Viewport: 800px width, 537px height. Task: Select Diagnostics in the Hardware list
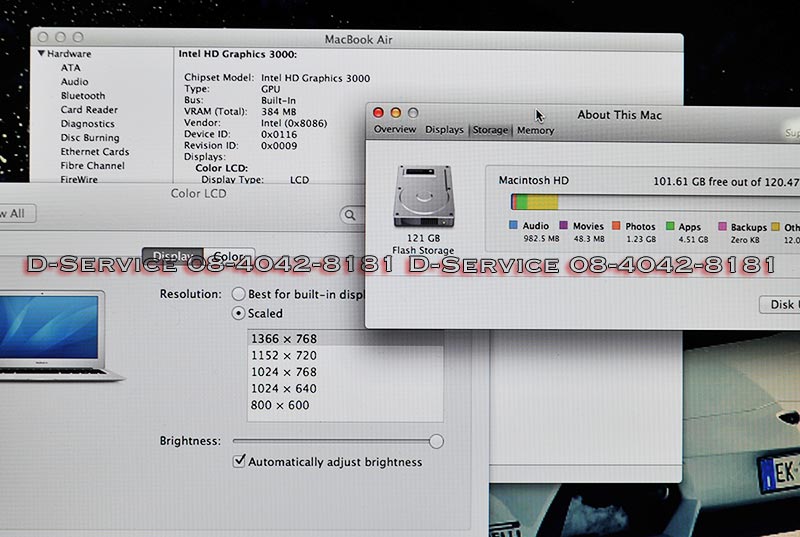[x=87, y=123]
